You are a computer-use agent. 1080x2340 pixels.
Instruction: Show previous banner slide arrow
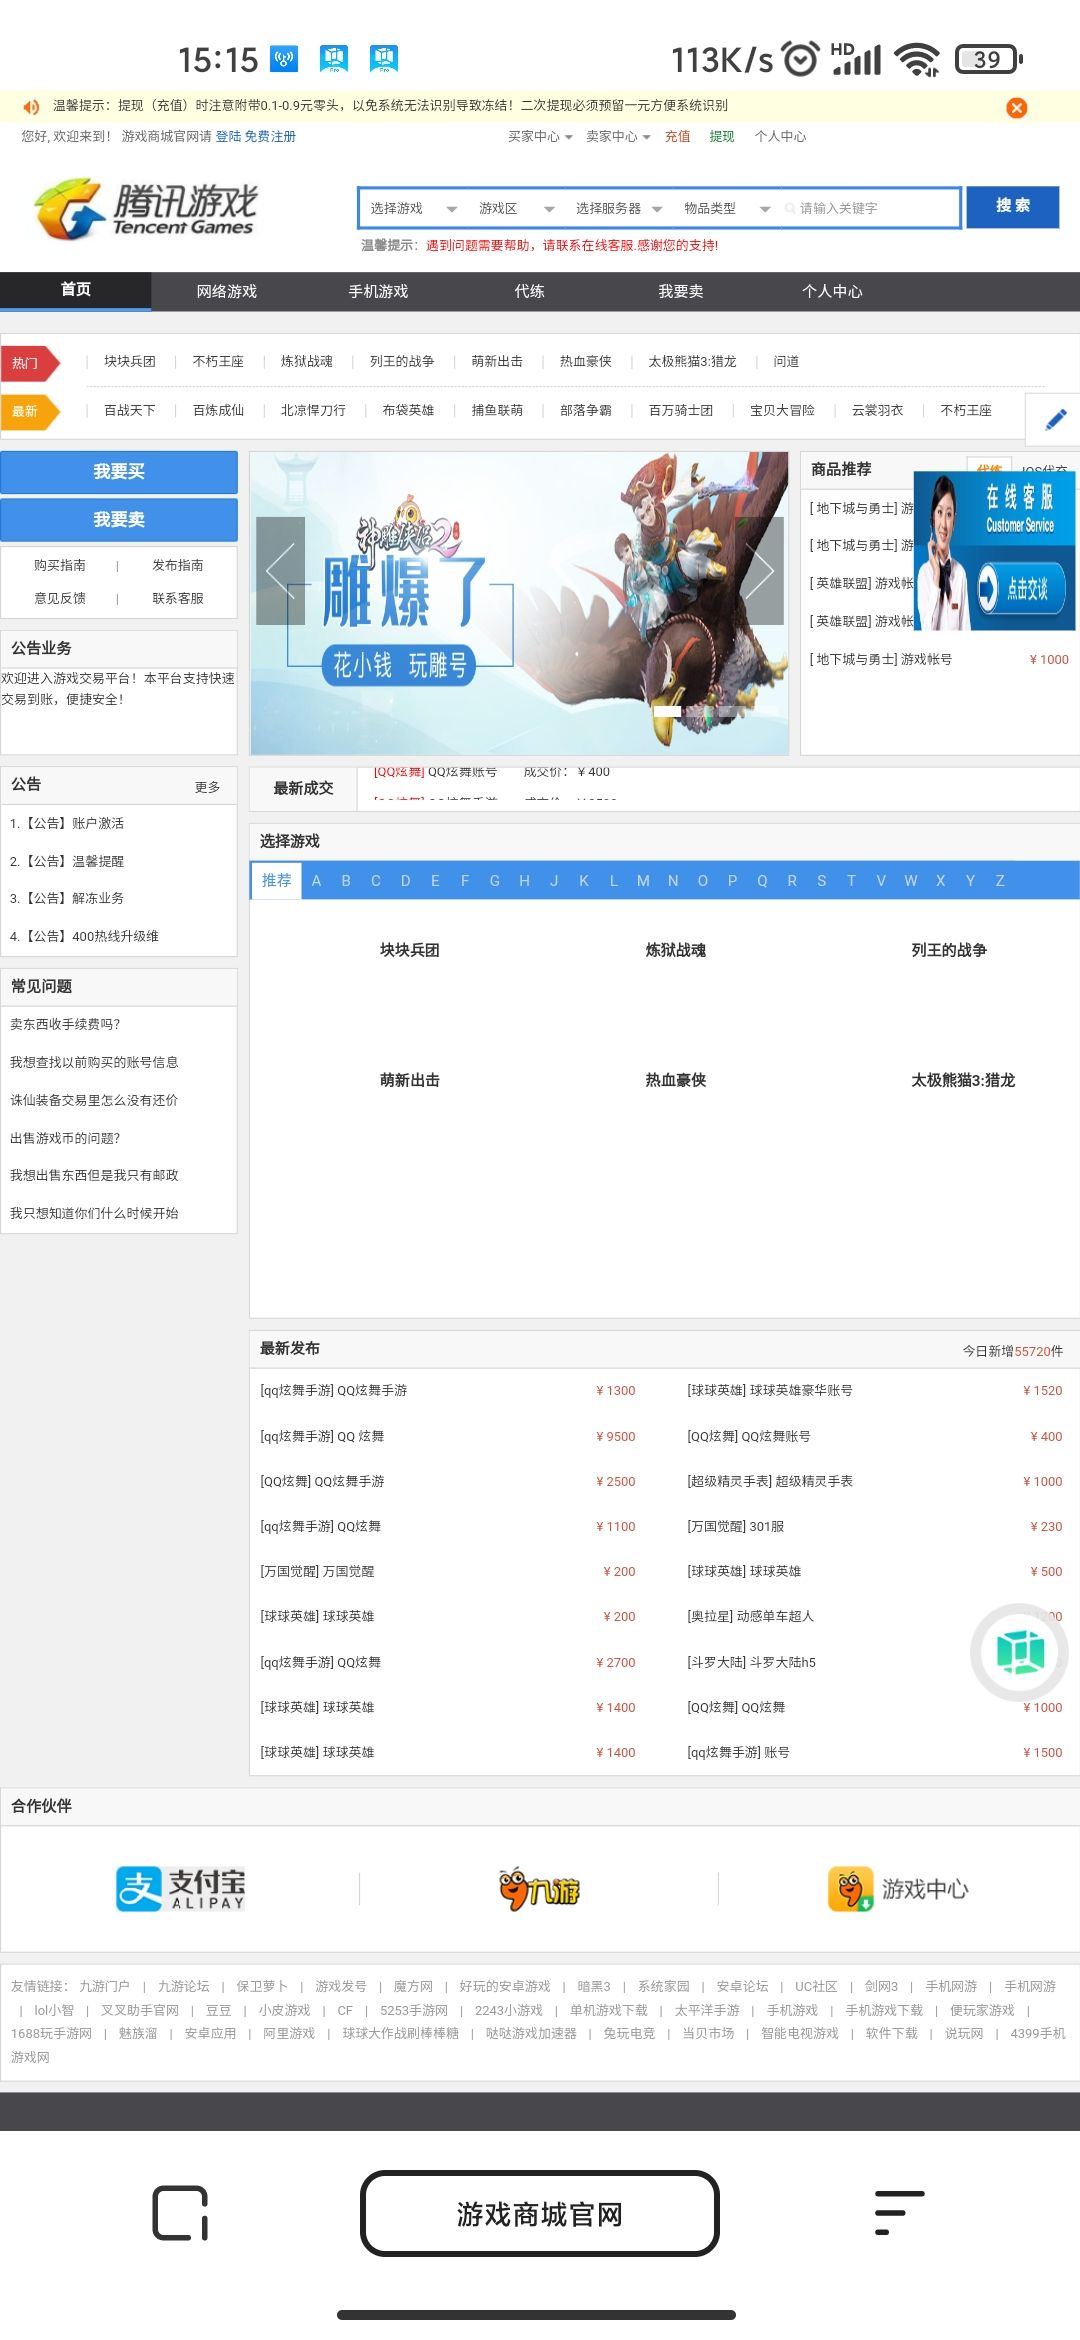coord(280,571)
